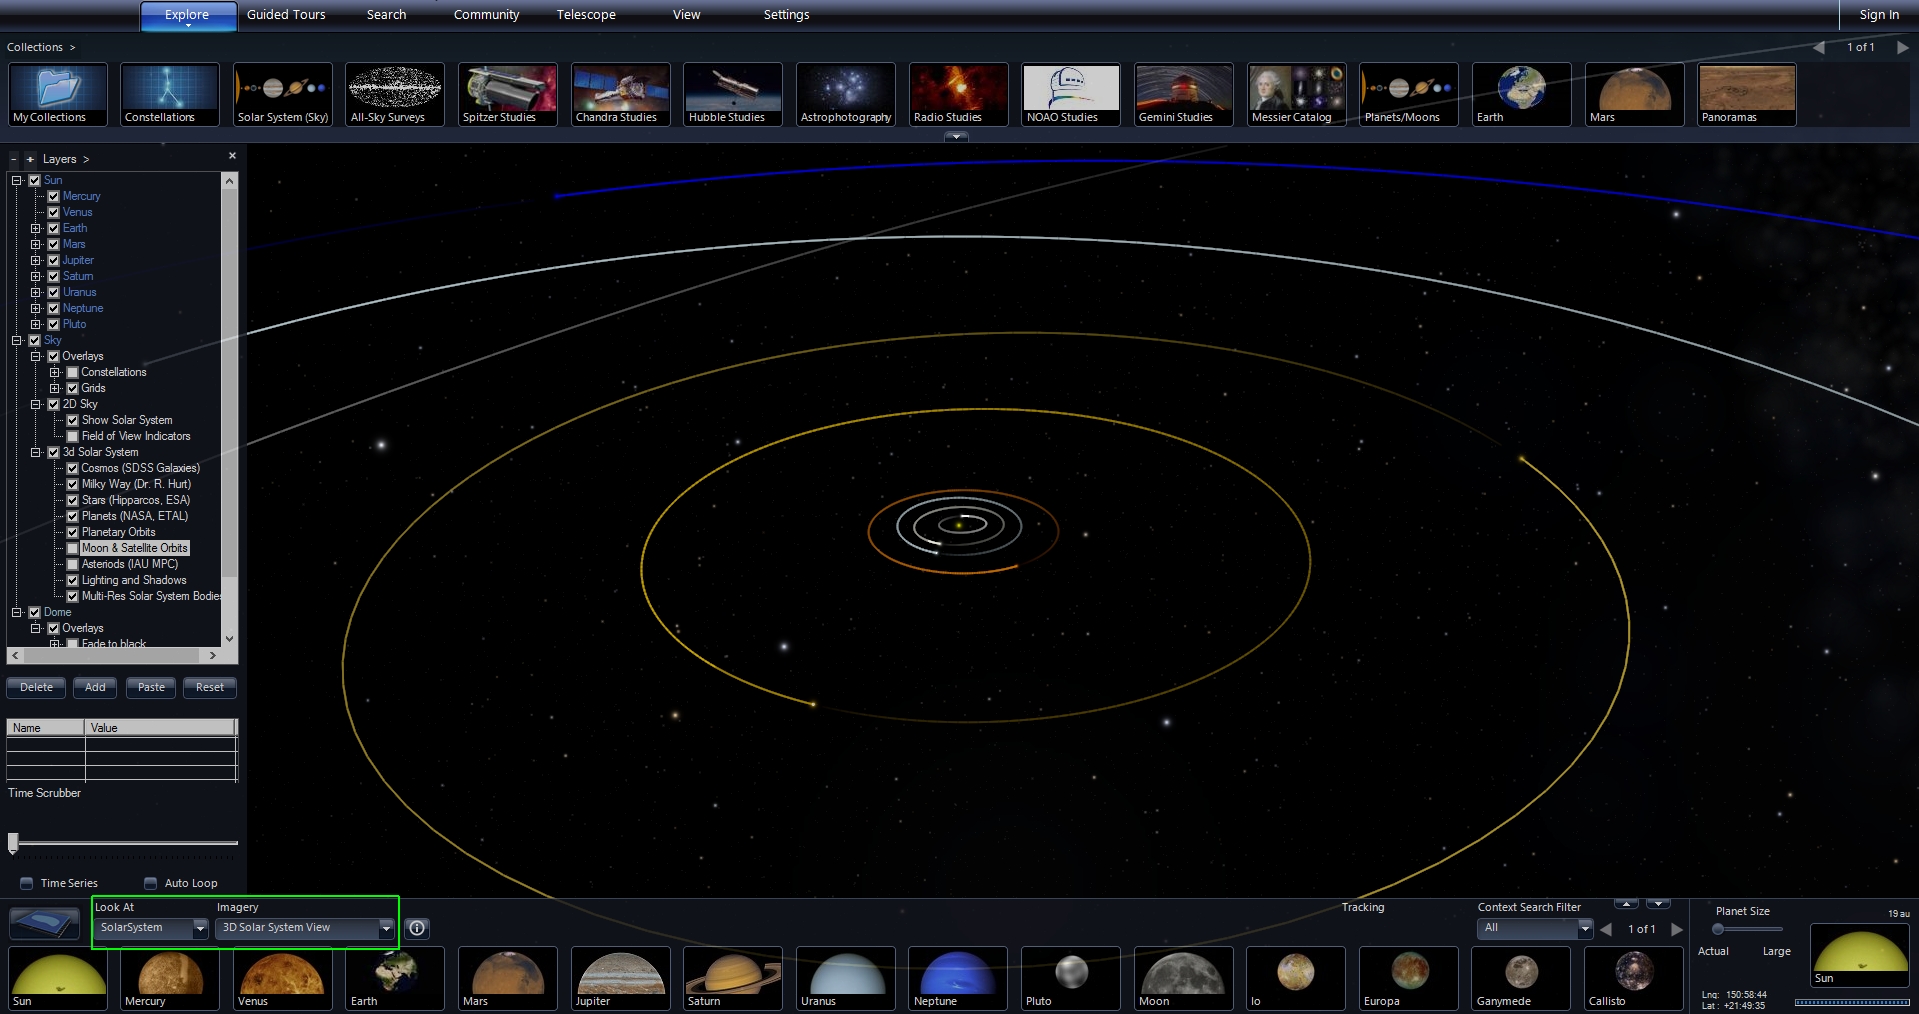The height and width of the screenshot is (1014, 1919).
Task: Select the Neptune thumbnail in the bottom strip
Action: (958, 978)
